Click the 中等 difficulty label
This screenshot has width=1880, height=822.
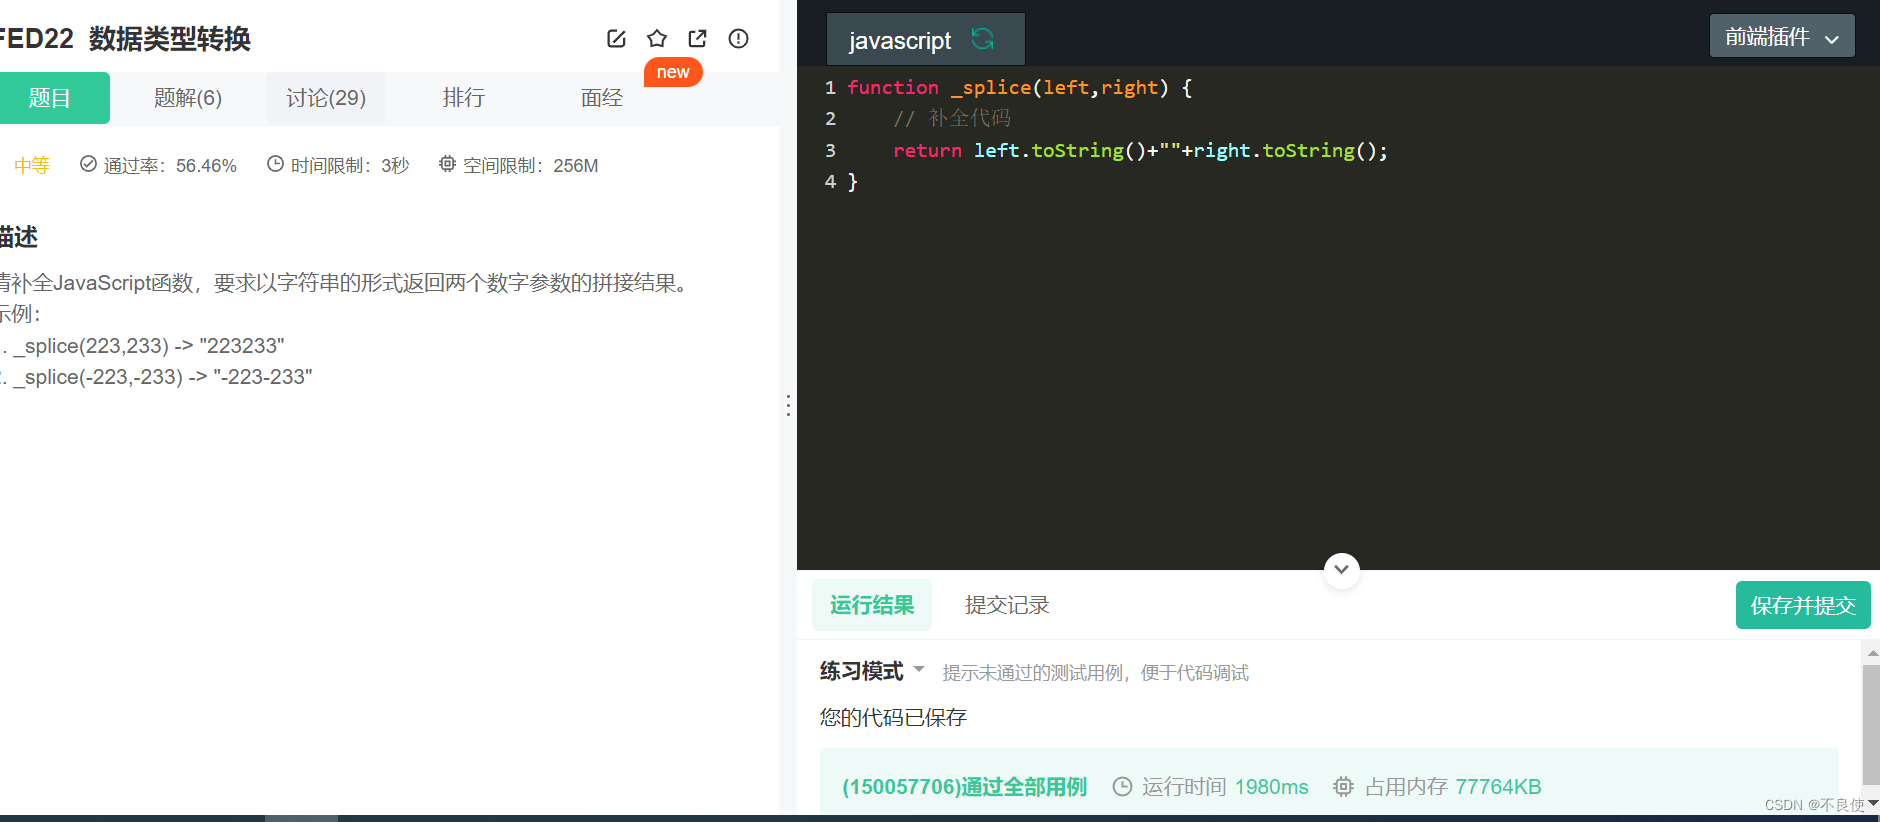pos(32,165)
